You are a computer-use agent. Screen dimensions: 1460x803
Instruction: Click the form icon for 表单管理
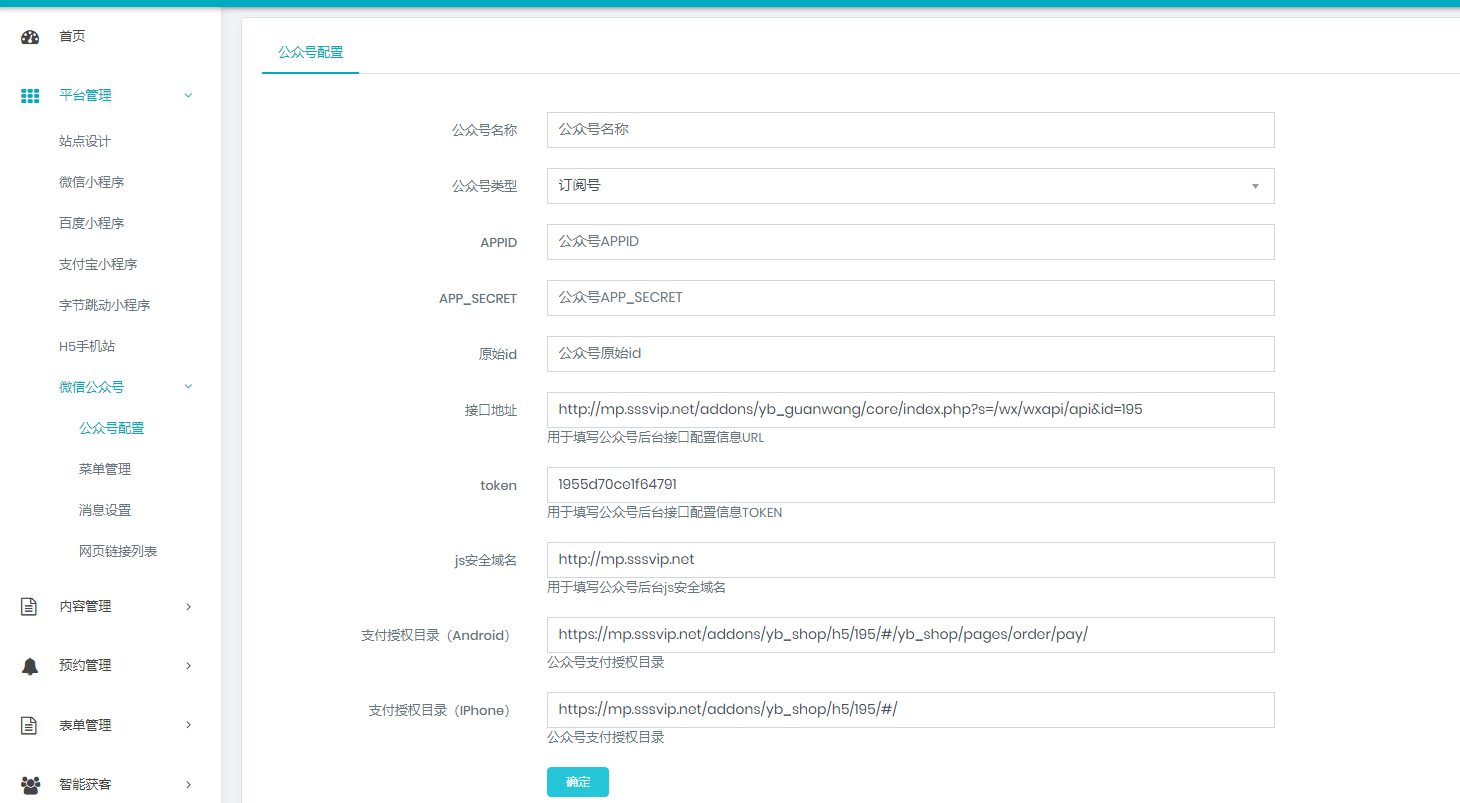30,725
